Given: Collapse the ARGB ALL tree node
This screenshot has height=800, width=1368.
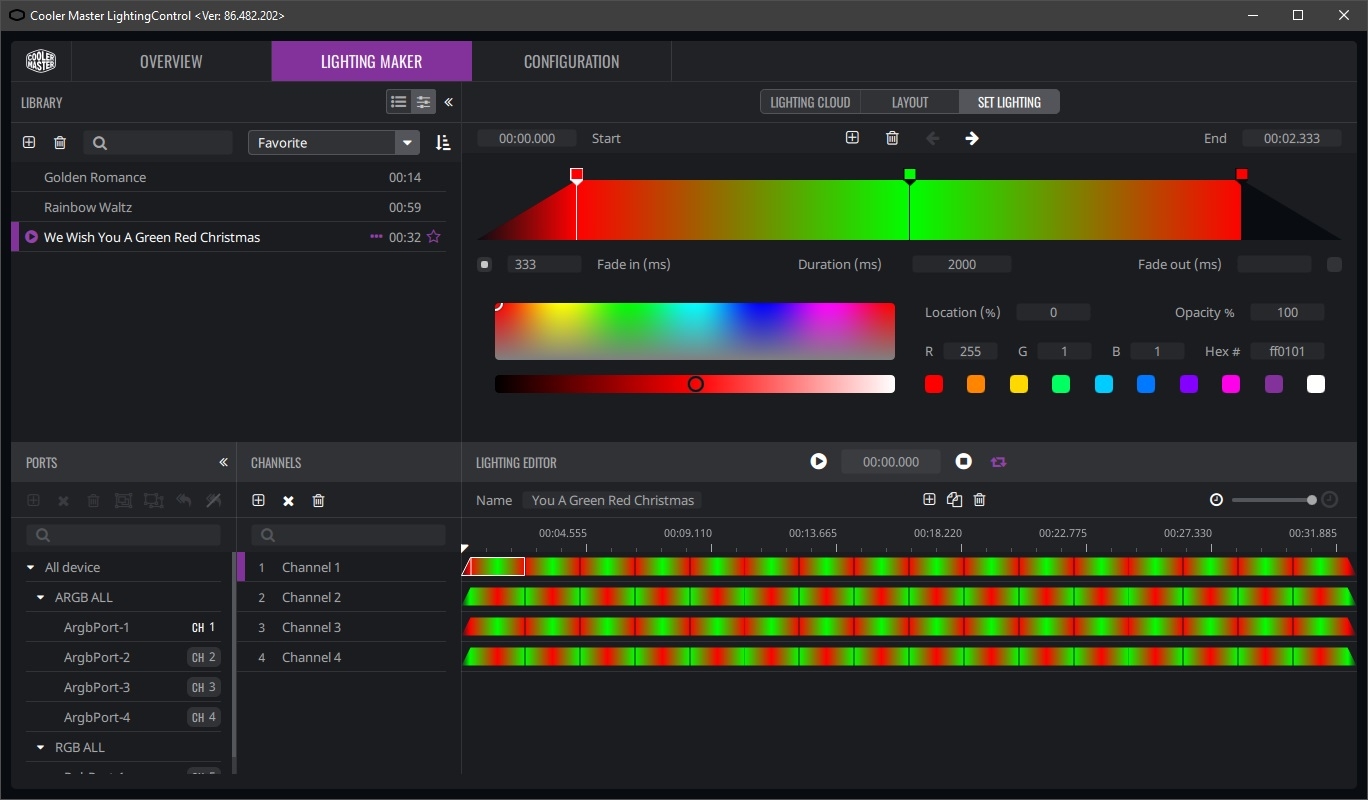Looking at the screenshot, I should [x=41, y=597].
